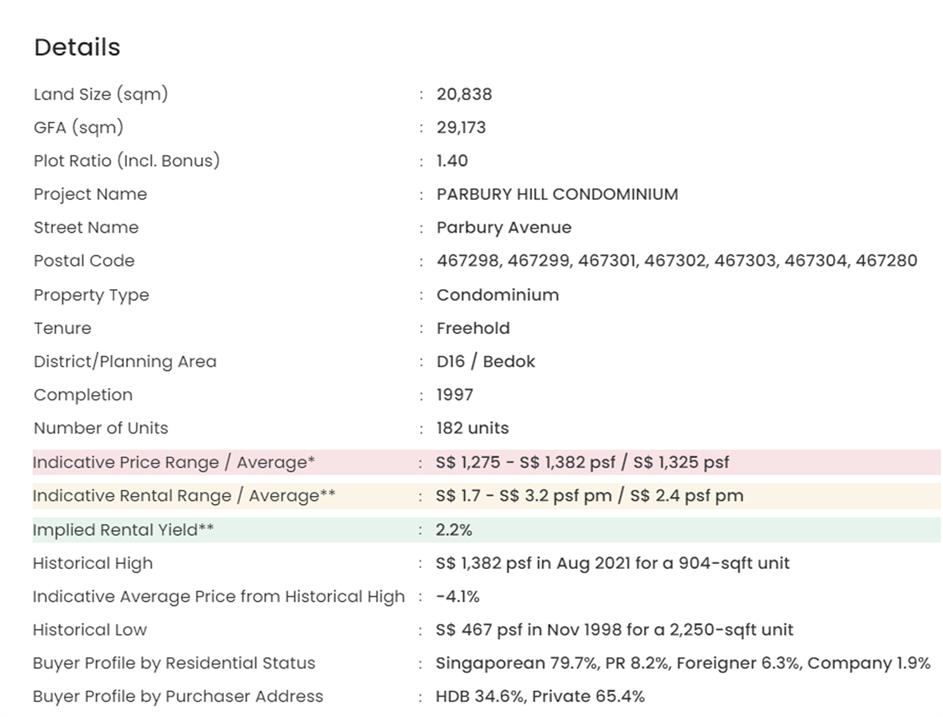Viewport: 943px width, 717px height.
Task: Click the pink Indicative Price Range label
Action: point(173,462)
